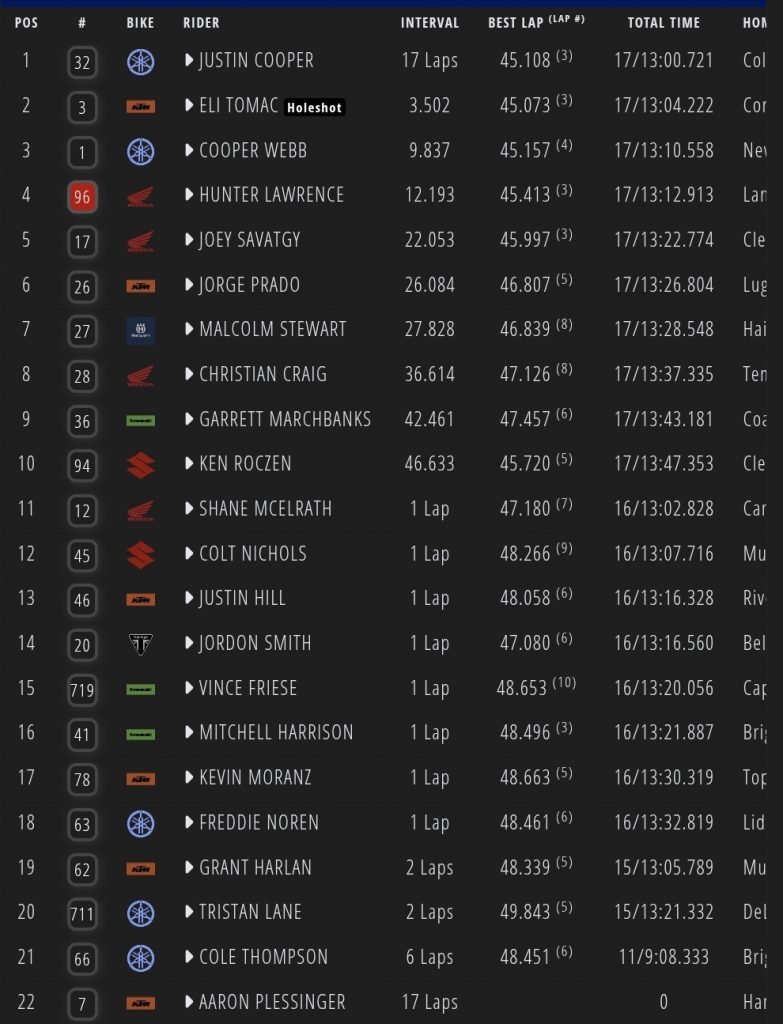Click Yamaha logo beside Justin Cooper

click(141, 62)
